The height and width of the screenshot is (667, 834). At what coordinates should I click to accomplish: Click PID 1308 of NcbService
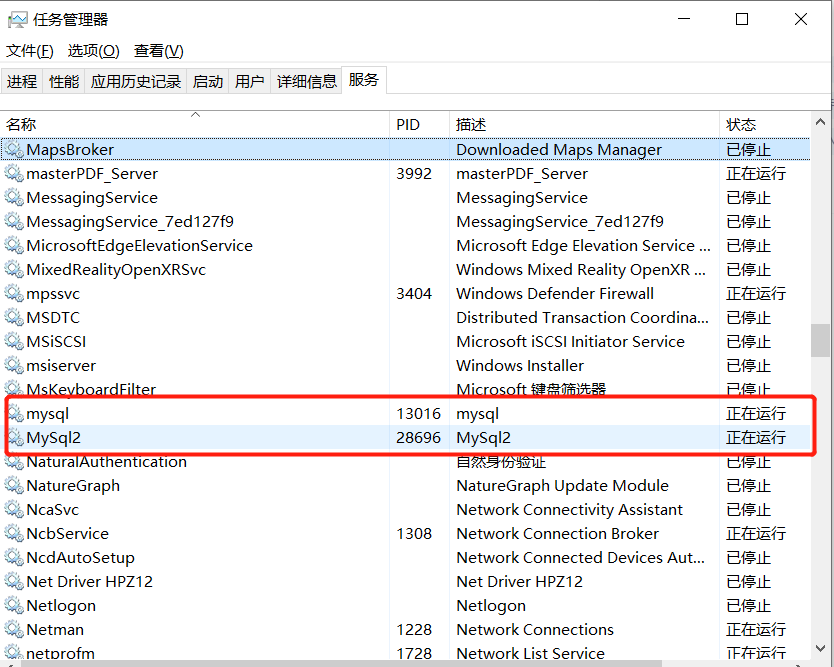414,533
